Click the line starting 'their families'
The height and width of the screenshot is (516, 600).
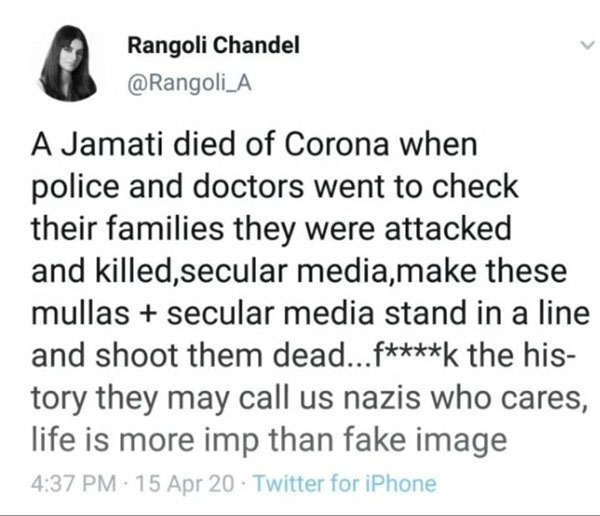click(271, 229)
